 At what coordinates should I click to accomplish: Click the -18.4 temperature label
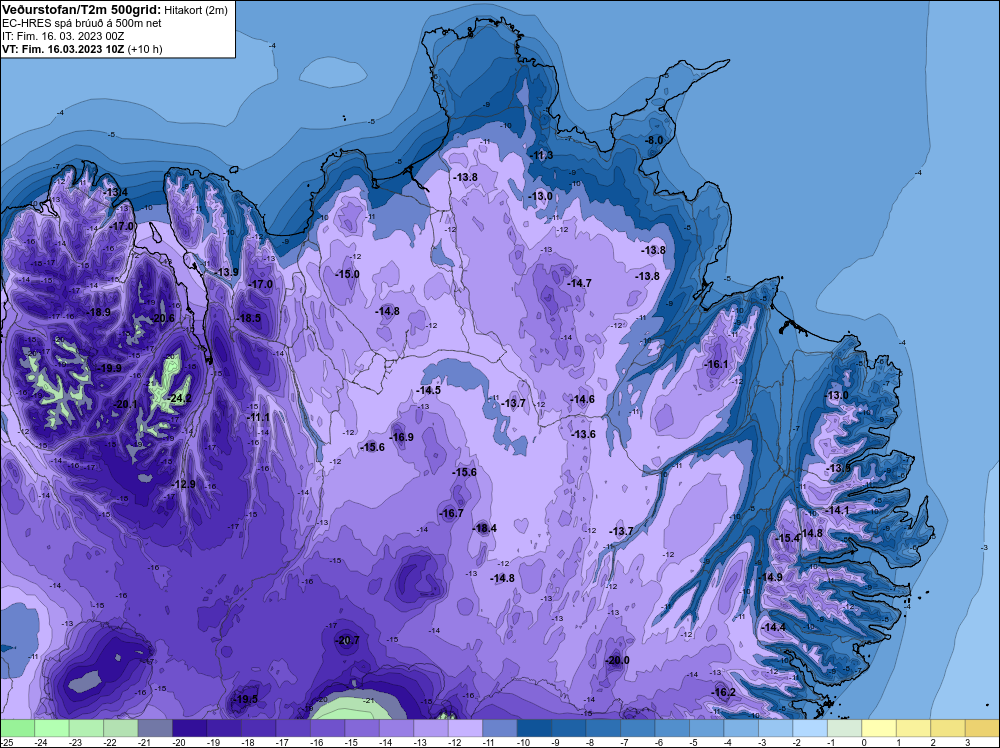[x=485, y=528]
